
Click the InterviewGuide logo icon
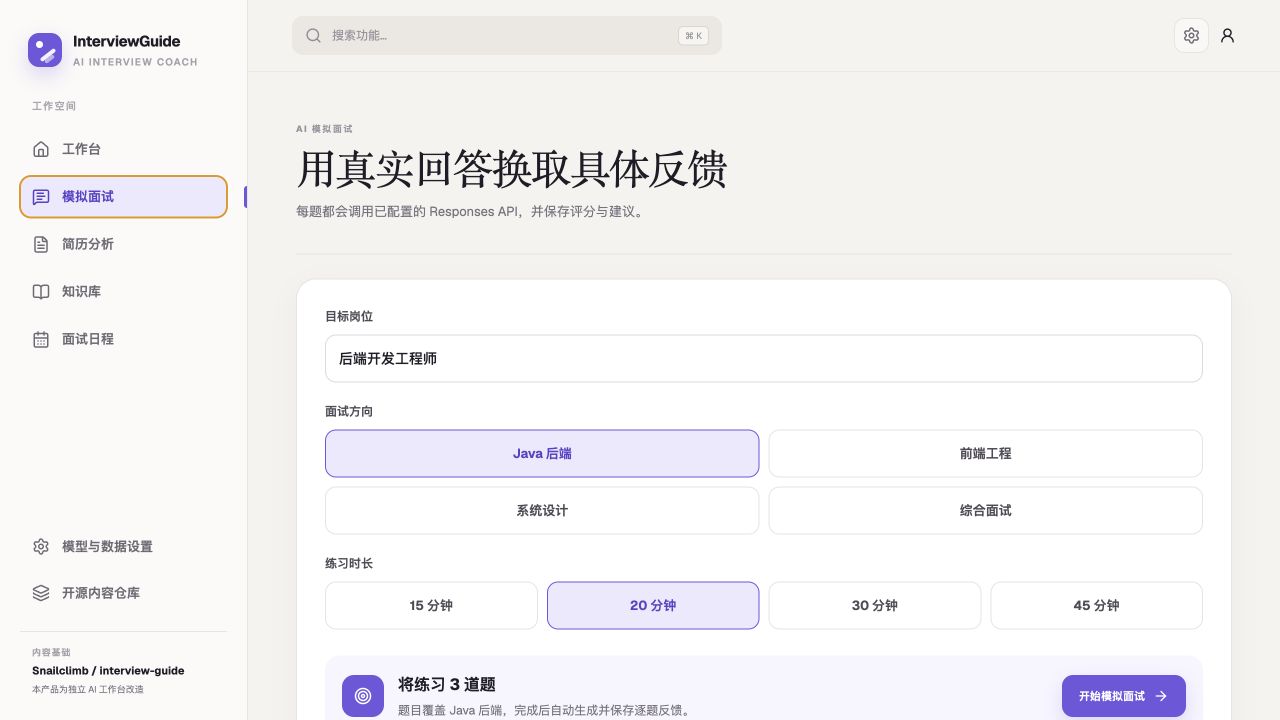click(45, 50)
